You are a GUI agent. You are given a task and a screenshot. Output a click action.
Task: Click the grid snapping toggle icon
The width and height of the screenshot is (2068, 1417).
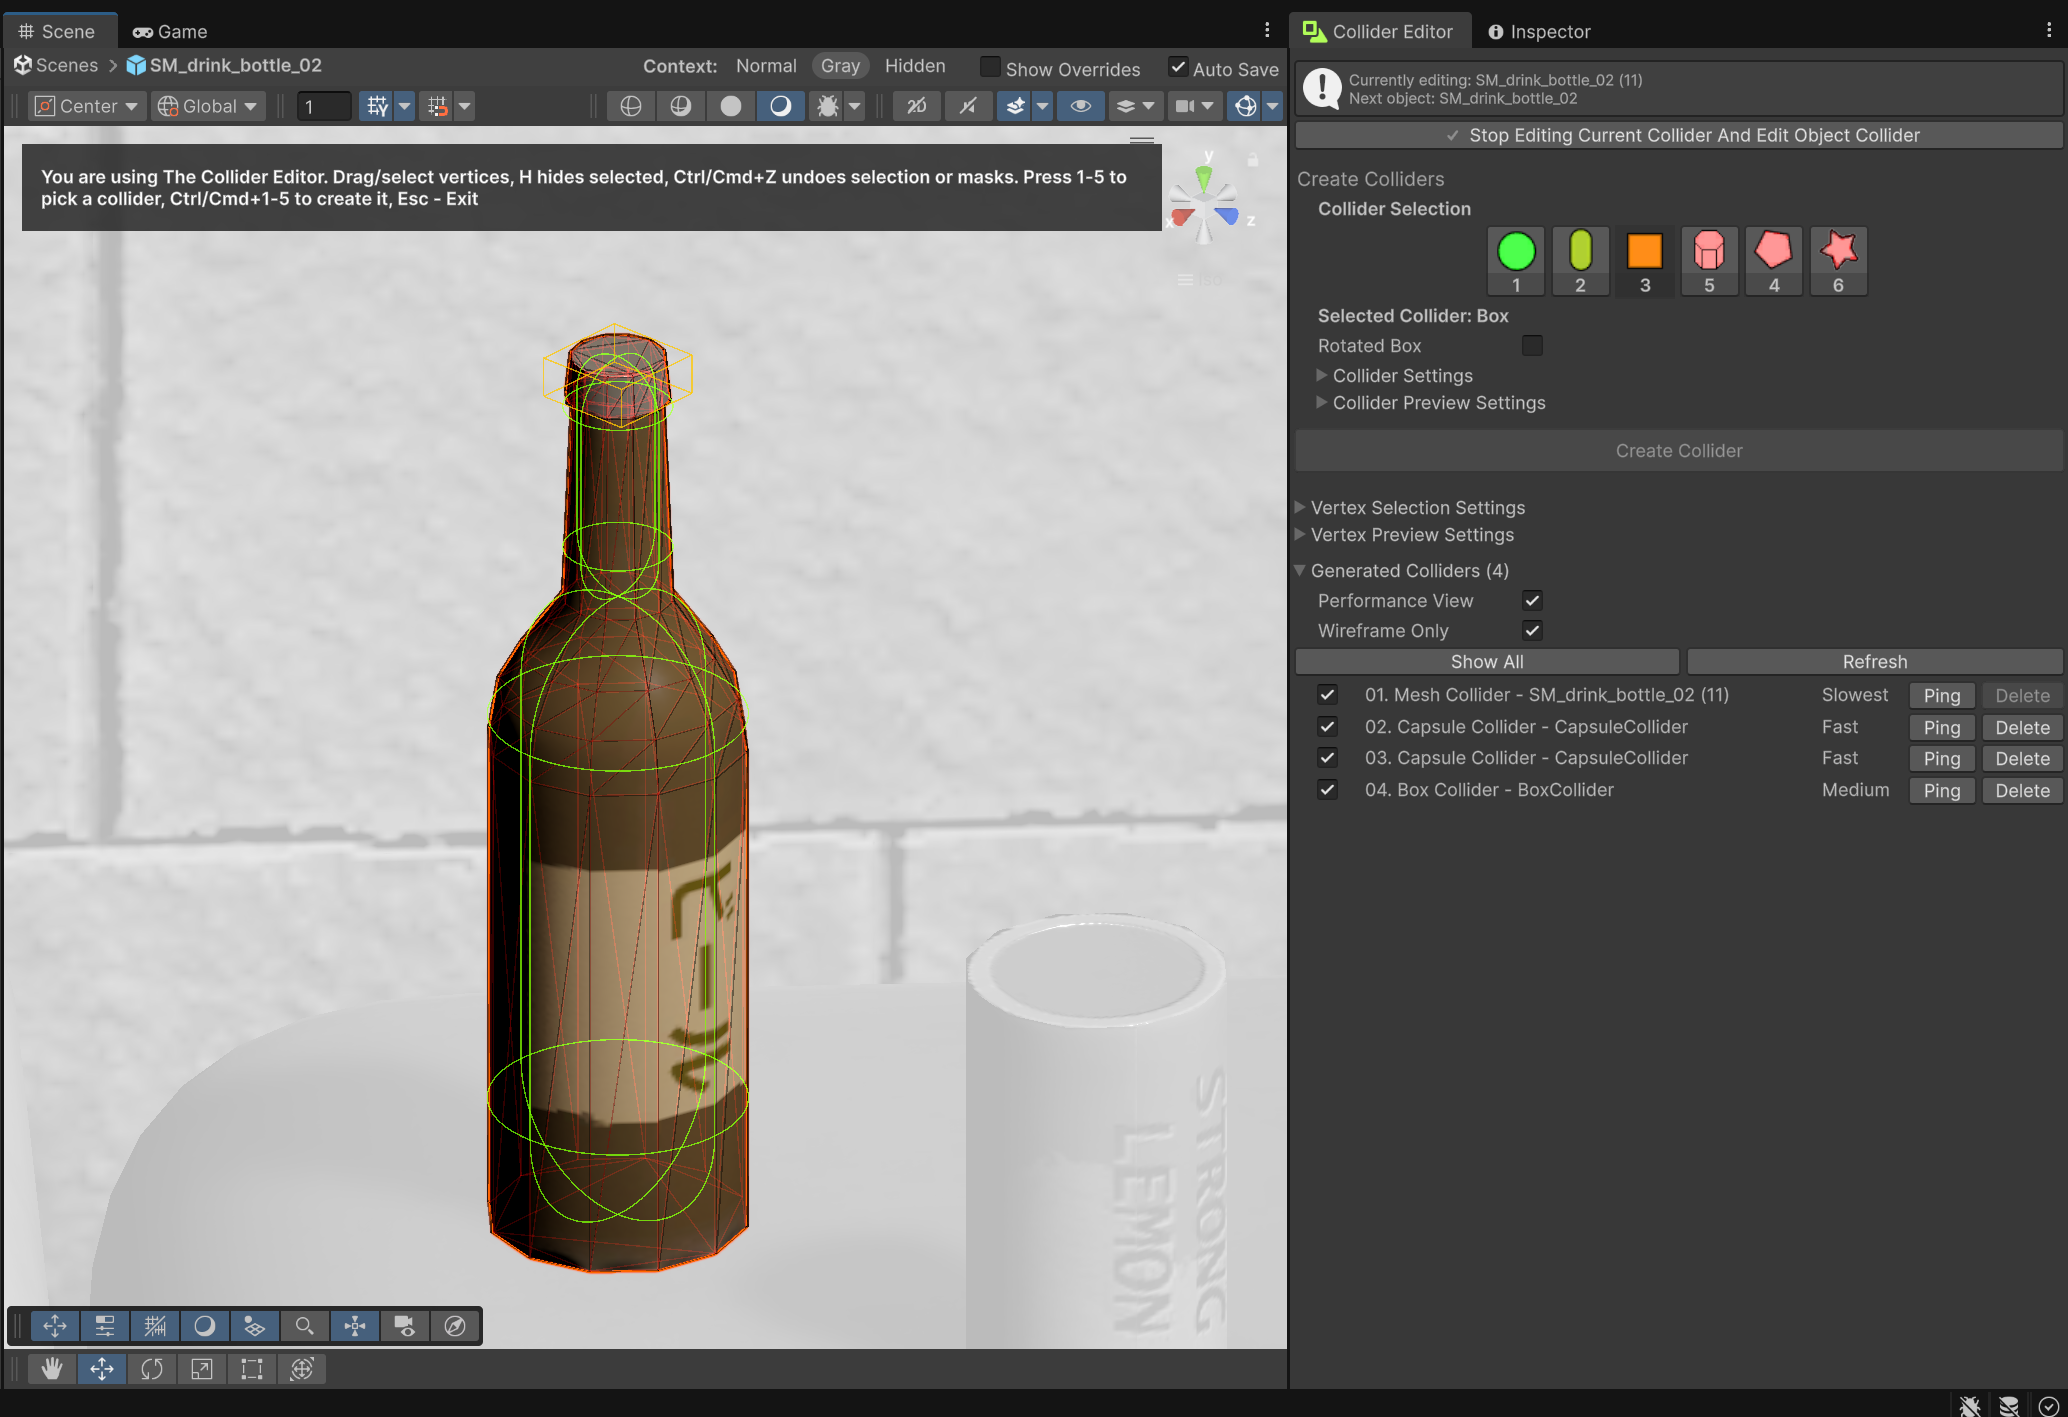point(377,106)
